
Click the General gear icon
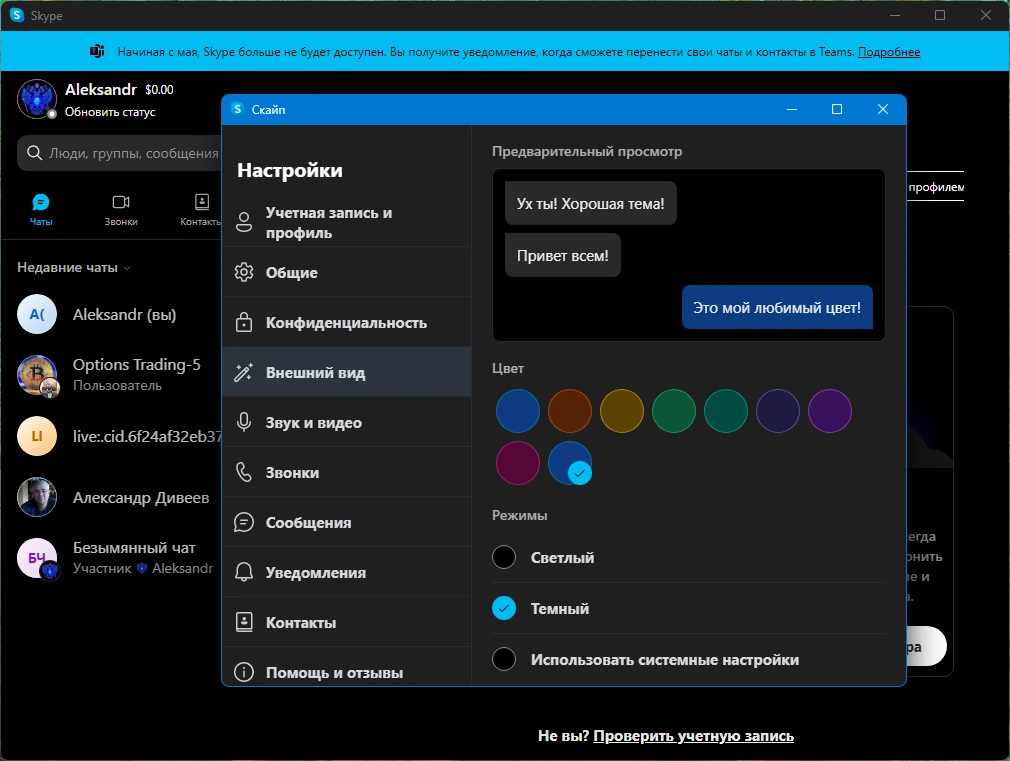coord(243,272)
